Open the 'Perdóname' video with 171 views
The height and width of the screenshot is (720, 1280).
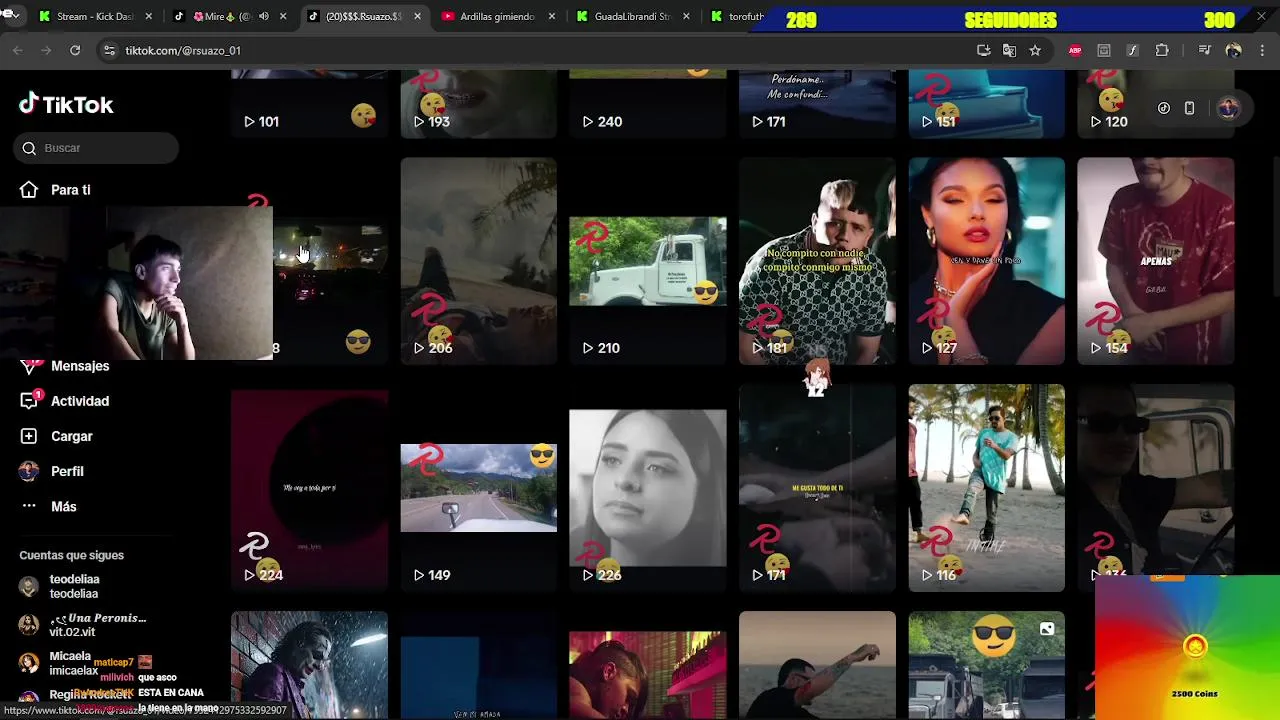tap(817, 104)
